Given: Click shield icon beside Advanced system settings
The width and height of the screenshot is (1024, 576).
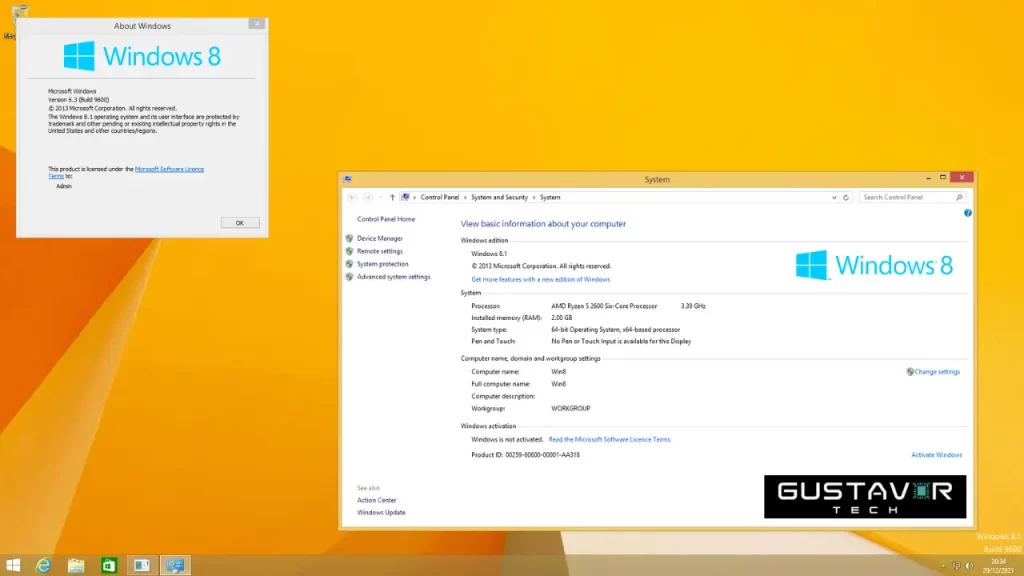Looking at the screenshot, I should pyautogui.click(x=349, y=277).
